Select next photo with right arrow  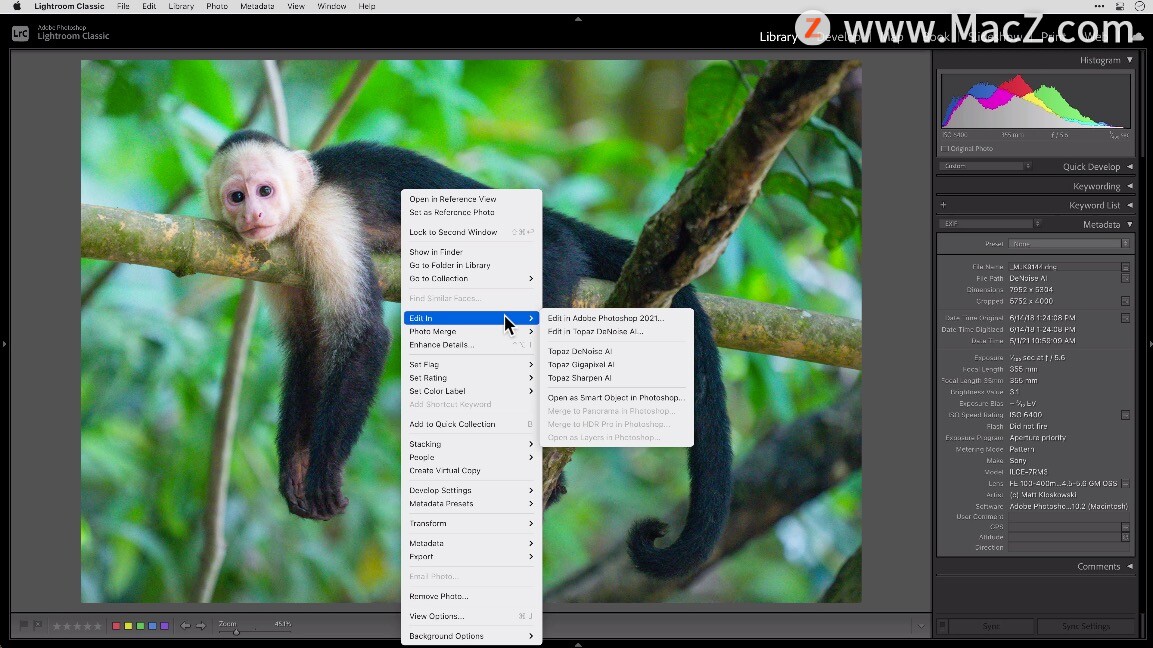201,626
